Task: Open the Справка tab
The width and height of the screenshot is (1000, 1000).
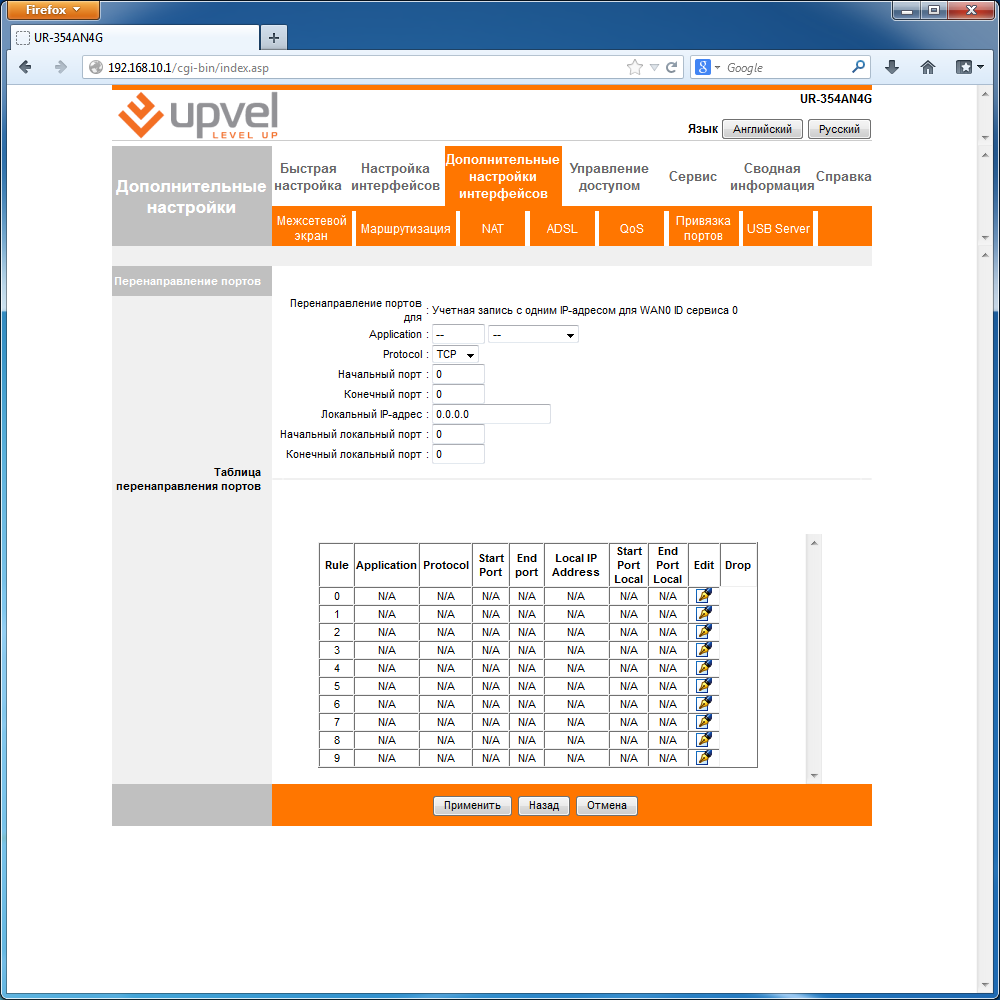Action: (x=843, y=177)
